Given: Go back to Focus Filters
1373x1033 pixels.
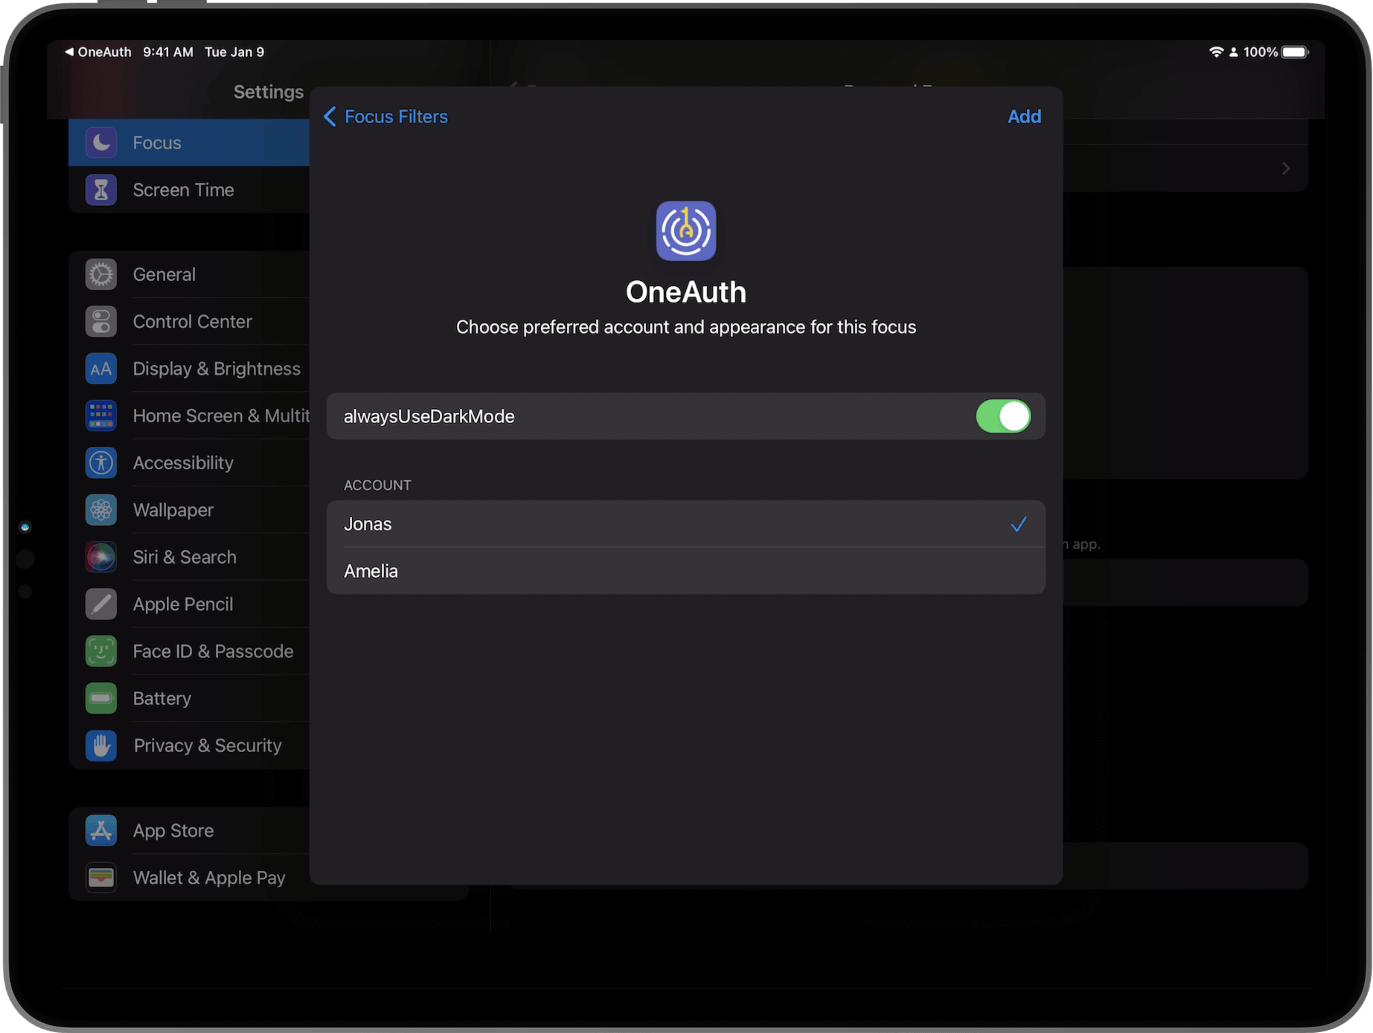Looking at the screenshot, I should click(386, 117).
